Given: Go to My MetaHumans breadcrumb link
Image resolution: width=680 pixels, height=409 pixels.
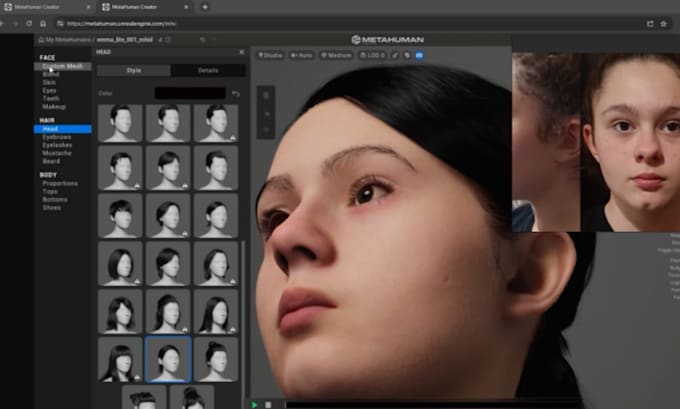Looking at the screenshot, I should pyautogui.click(x=65, y=39).
